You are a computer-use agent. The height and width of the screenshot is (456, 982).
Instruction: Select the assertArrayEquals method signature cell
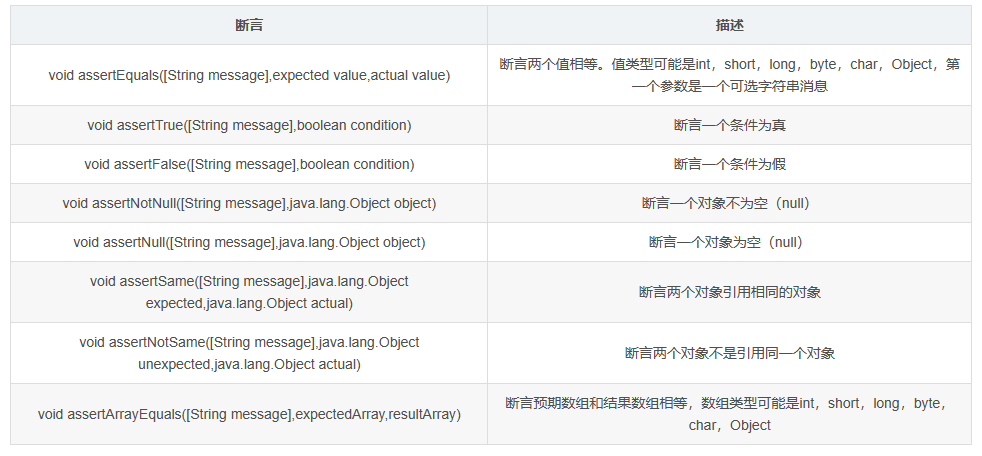pyautogui.click(x=249, y=414)
